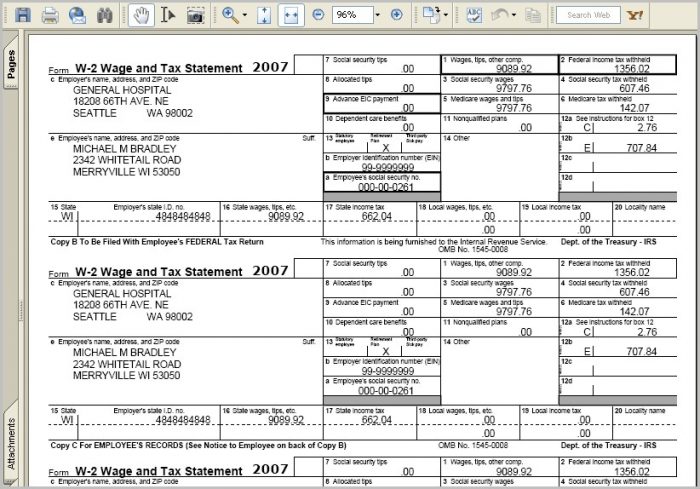Click the Copy C address line 2342 WHITETAIL ROAD
Image resolution: width=700 pixels, height=489 pixels.
click(127, 364)
